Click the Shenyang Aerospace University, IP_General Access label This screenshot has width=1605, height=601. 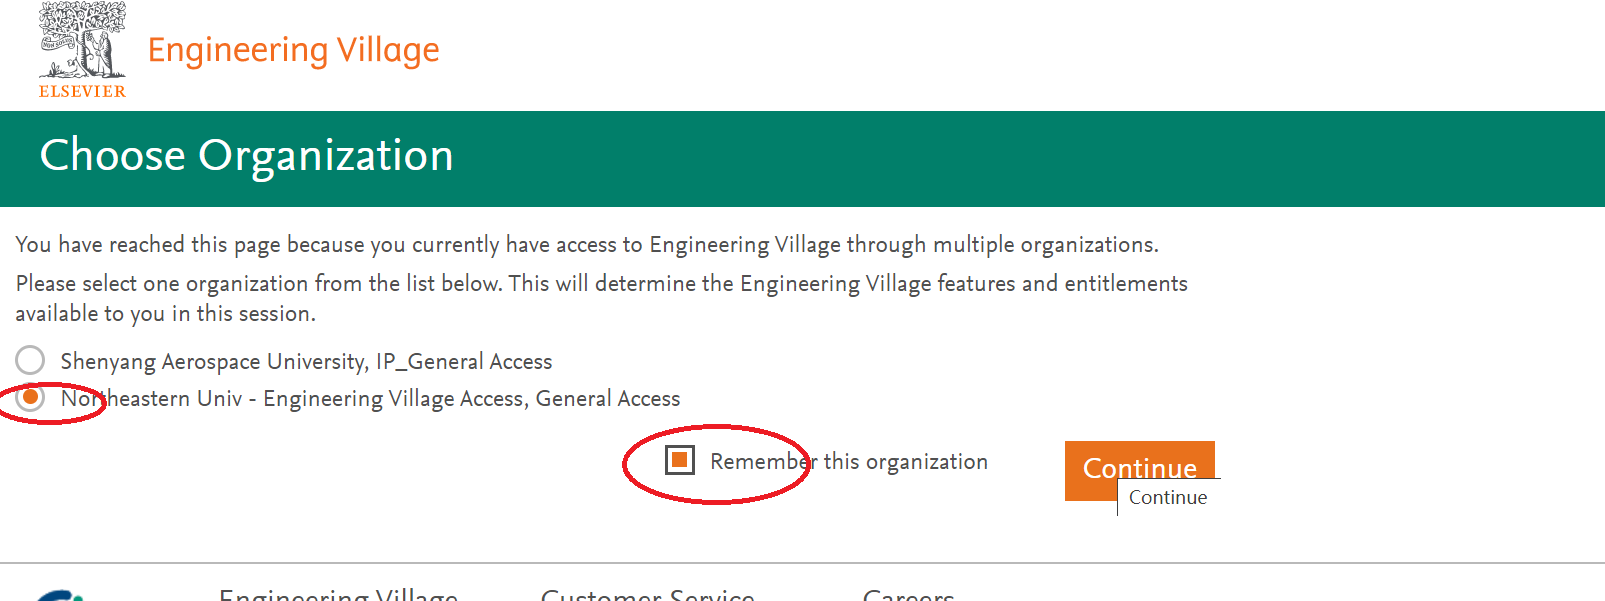point(306,361)
